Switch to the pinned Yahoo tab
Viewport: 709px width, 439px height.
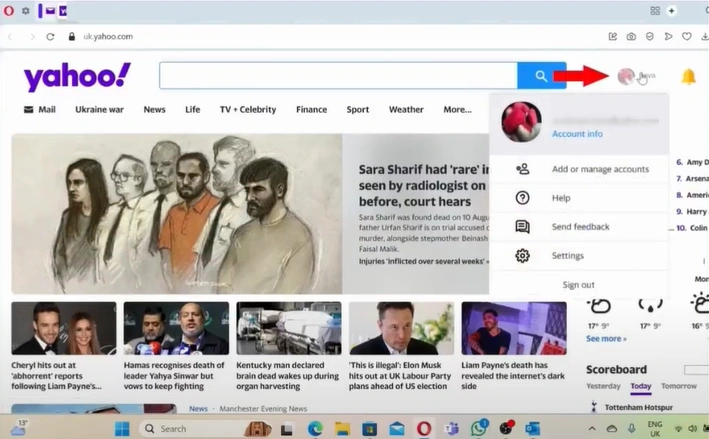click(63, 11)
